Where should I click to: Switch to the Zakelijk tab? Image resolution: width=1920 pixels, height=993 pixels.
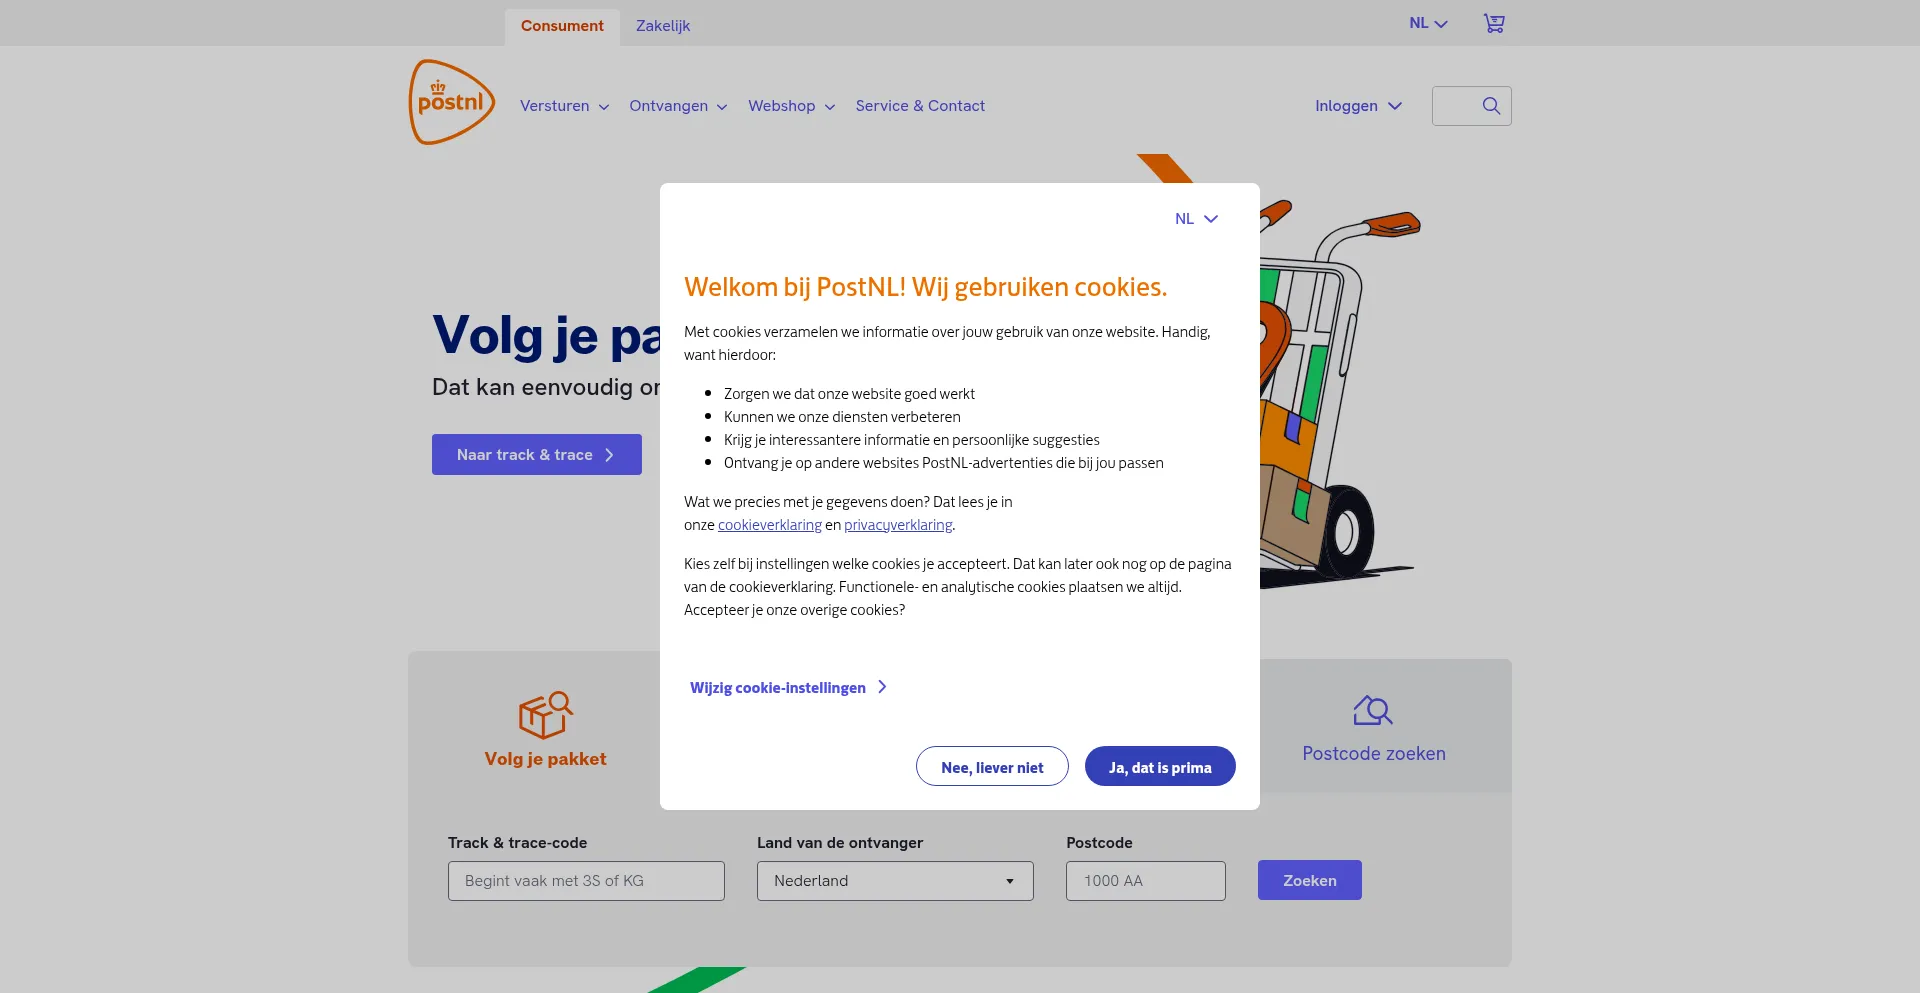coord(662,26)
